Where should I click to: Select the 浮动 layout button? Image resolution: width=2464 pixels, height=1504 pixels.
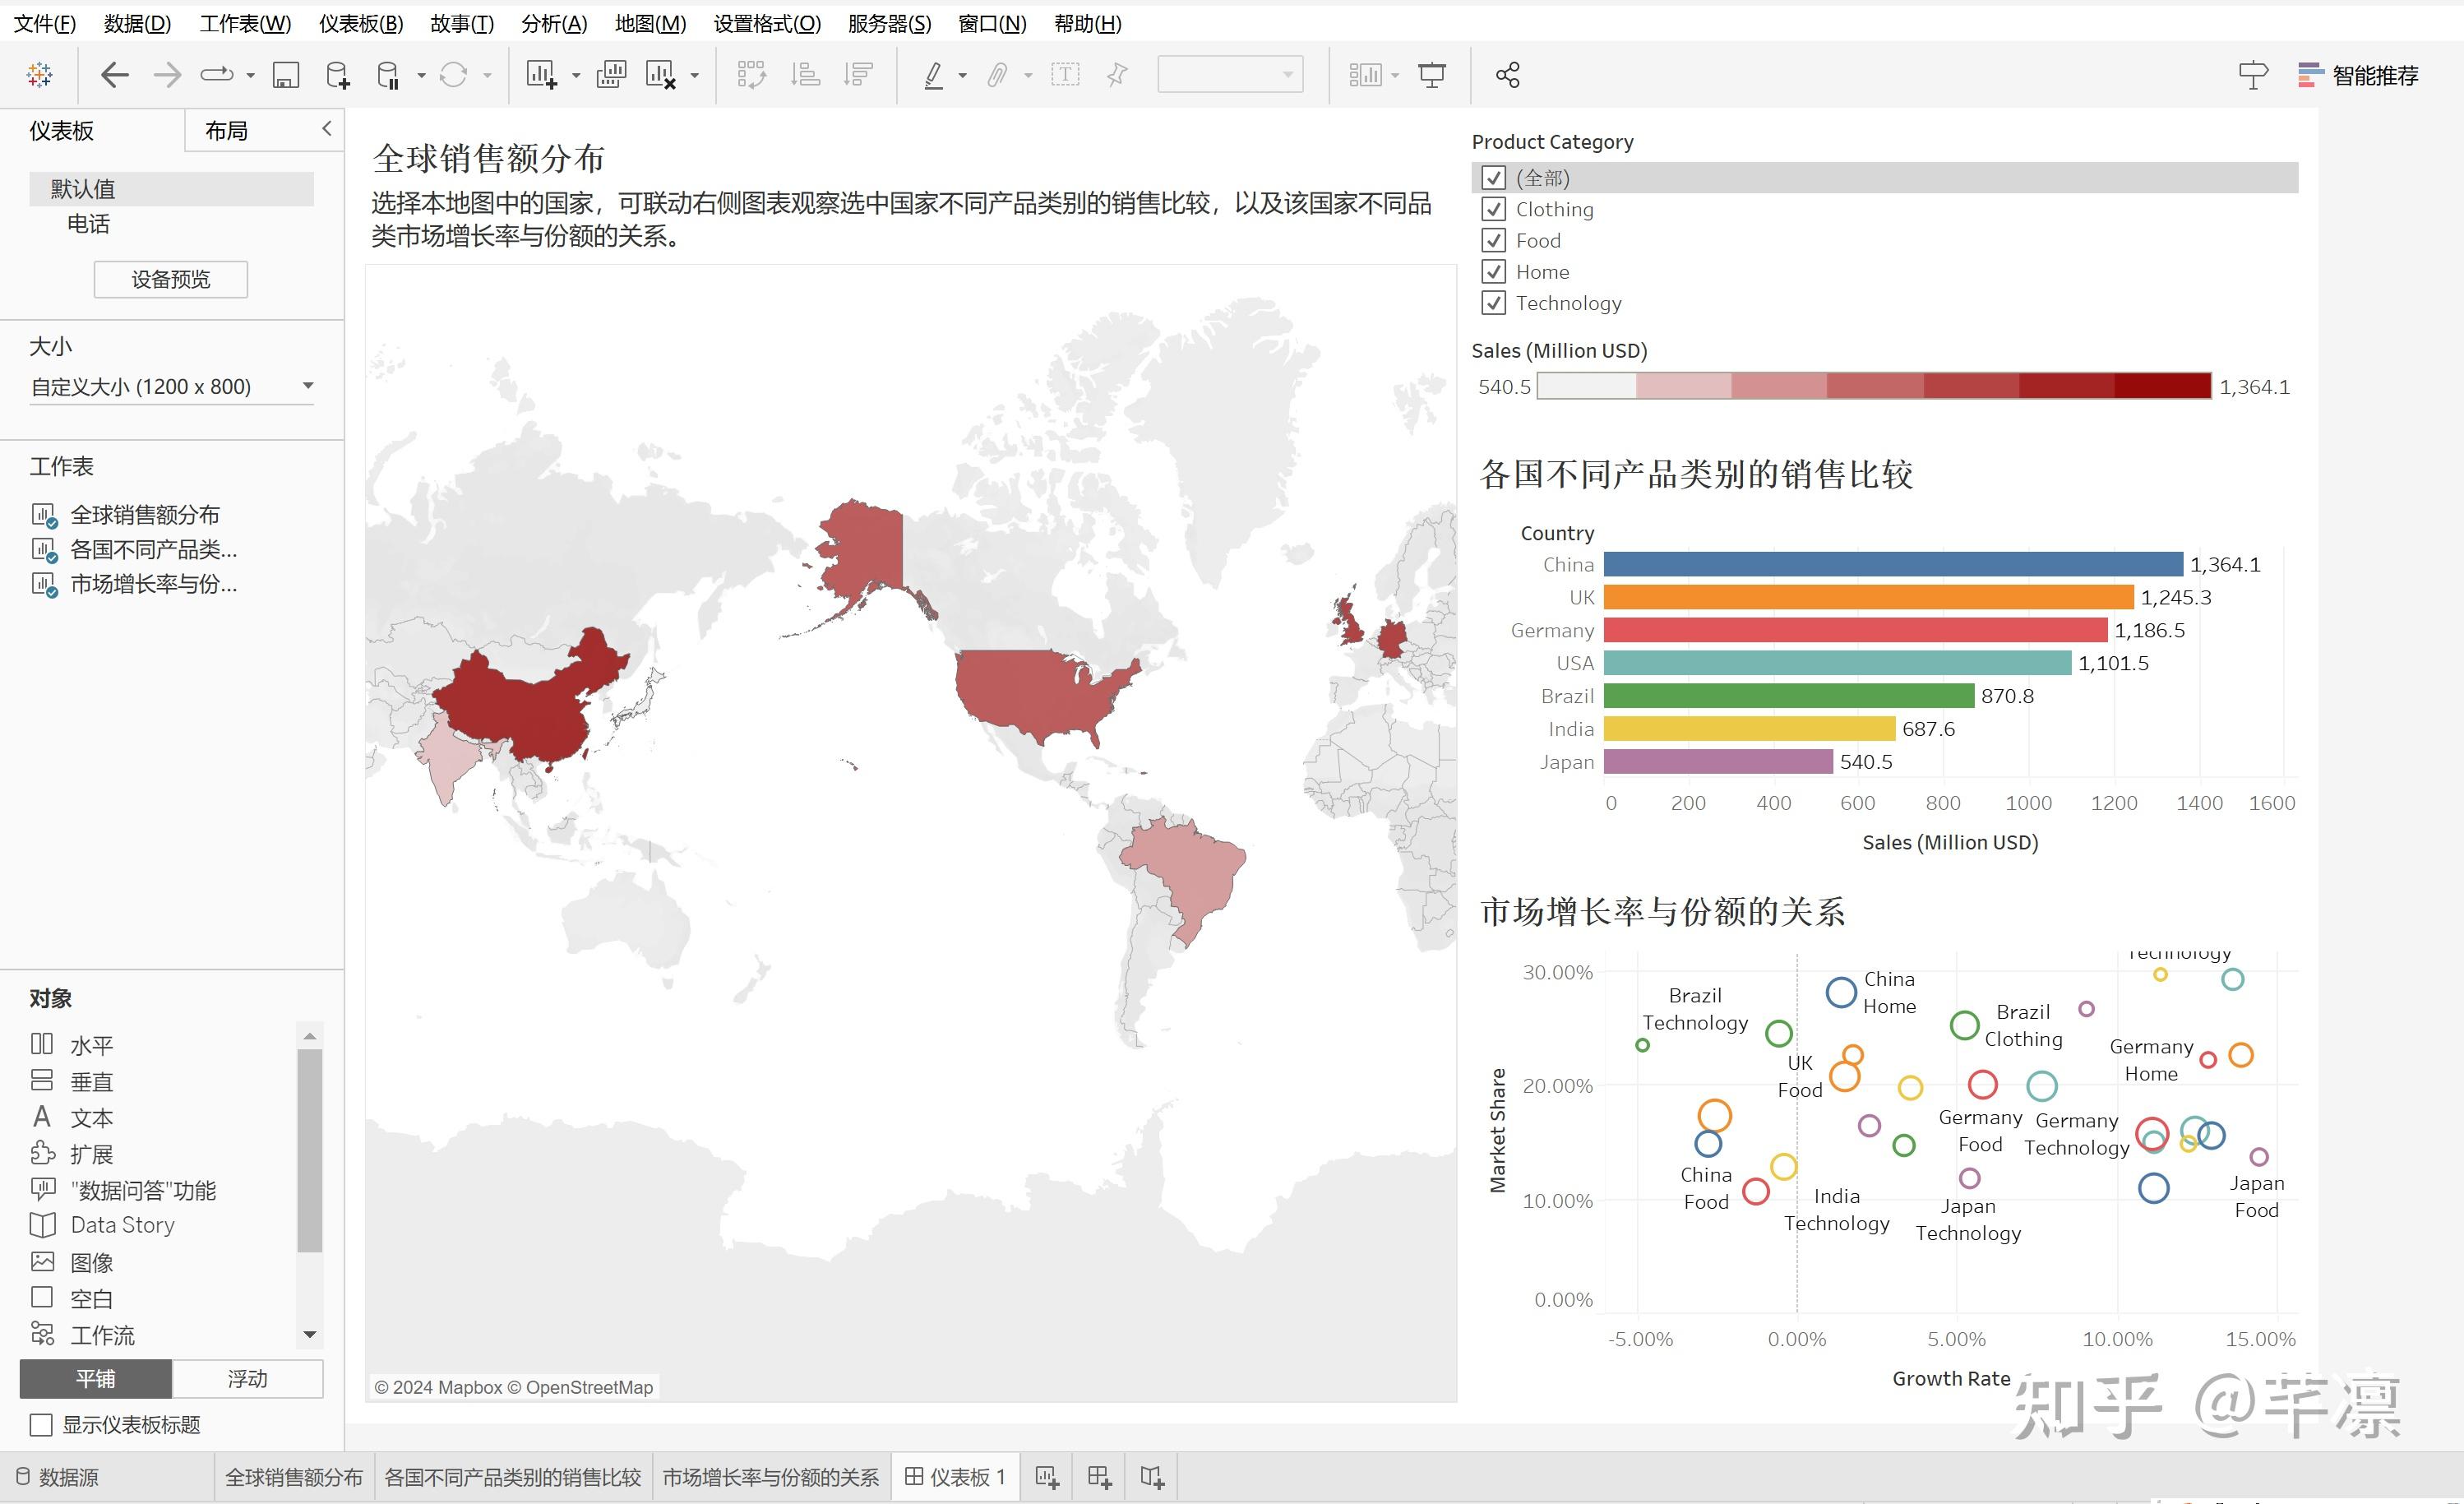(247, 1378)
